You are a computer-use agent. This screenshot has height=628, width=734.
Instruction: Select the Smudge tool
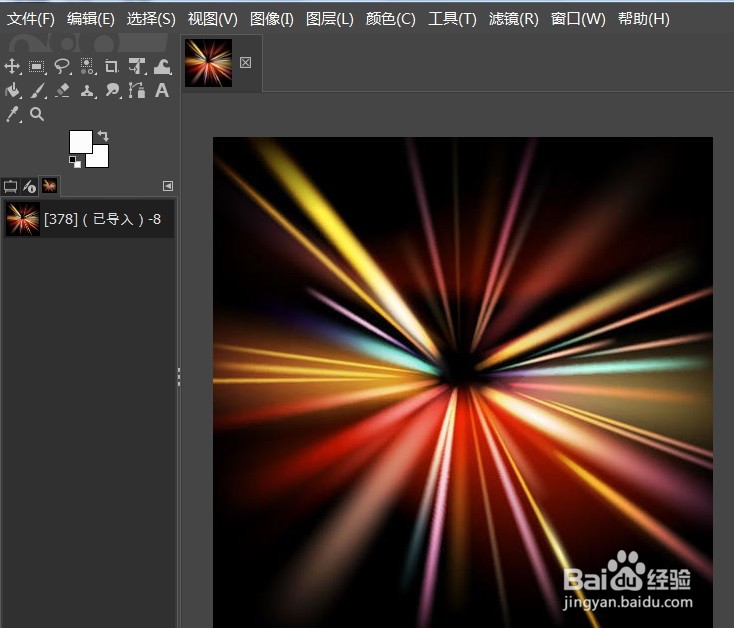coord(112,90)
